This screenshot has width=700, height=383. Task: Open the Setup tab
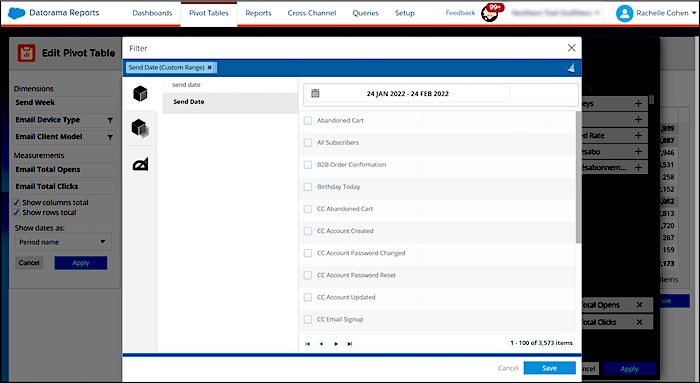(404, 13)
